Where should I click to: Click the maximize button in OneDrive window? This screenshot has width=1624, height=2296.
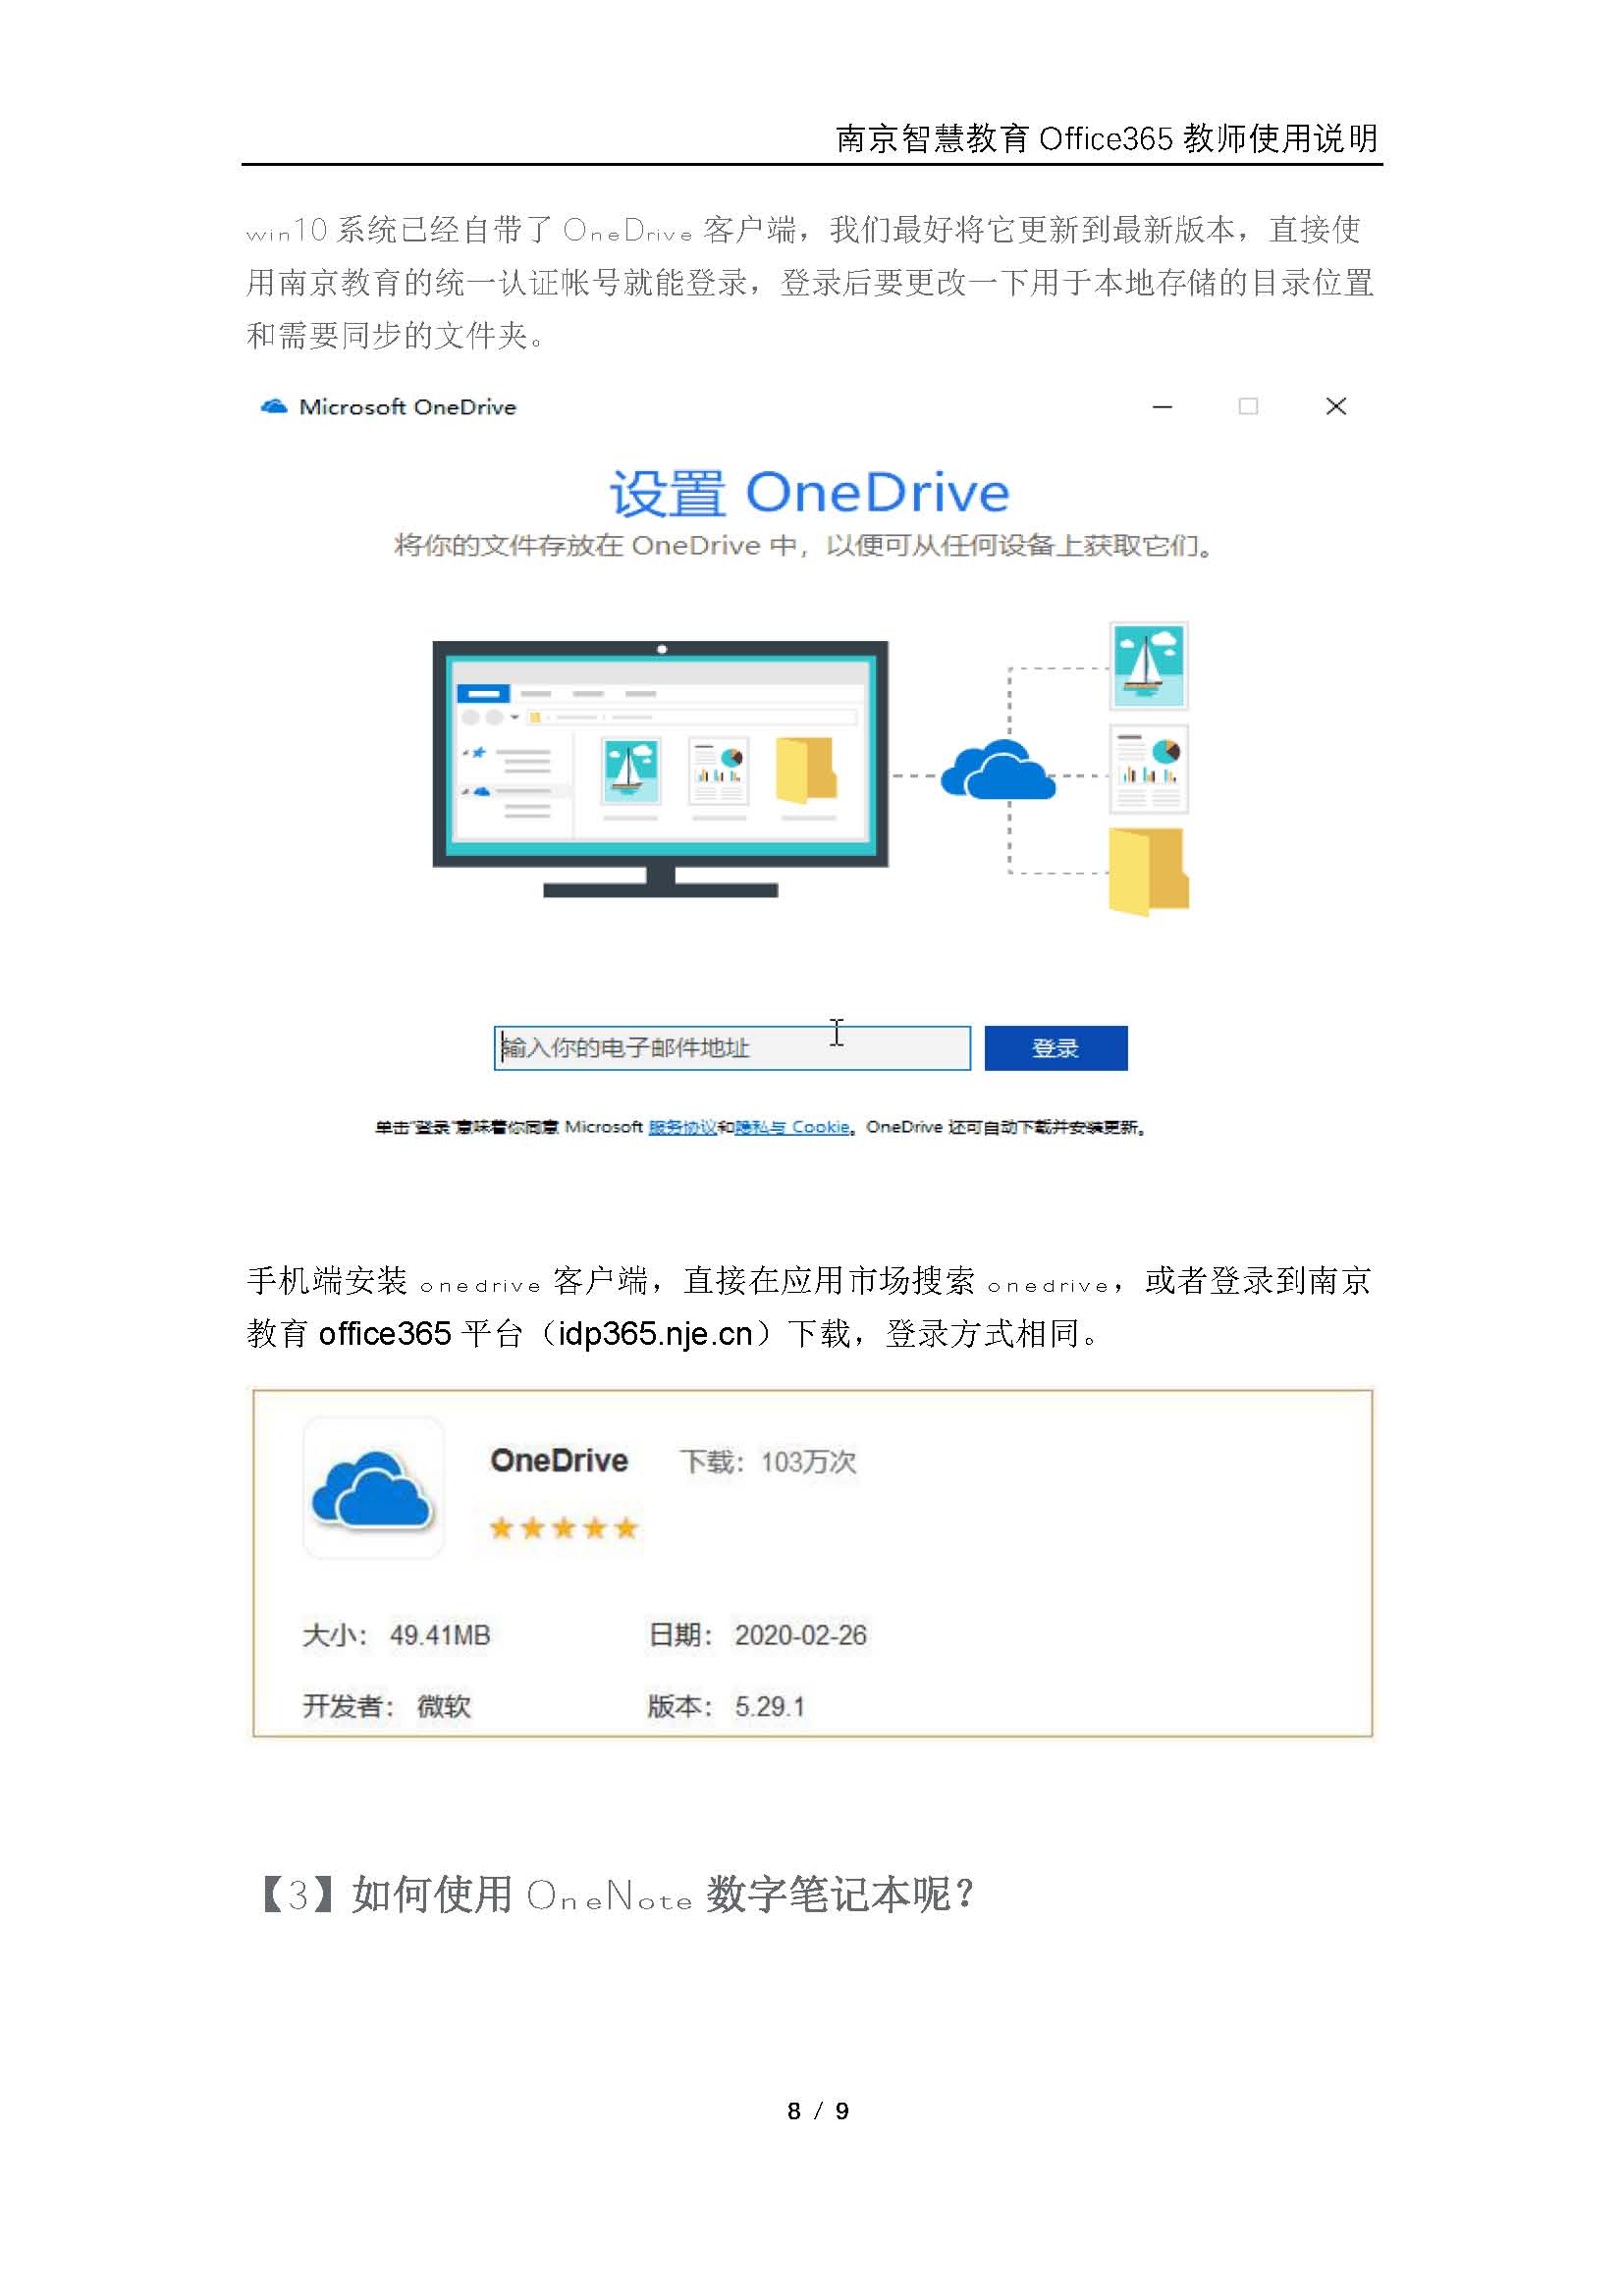1248,406
